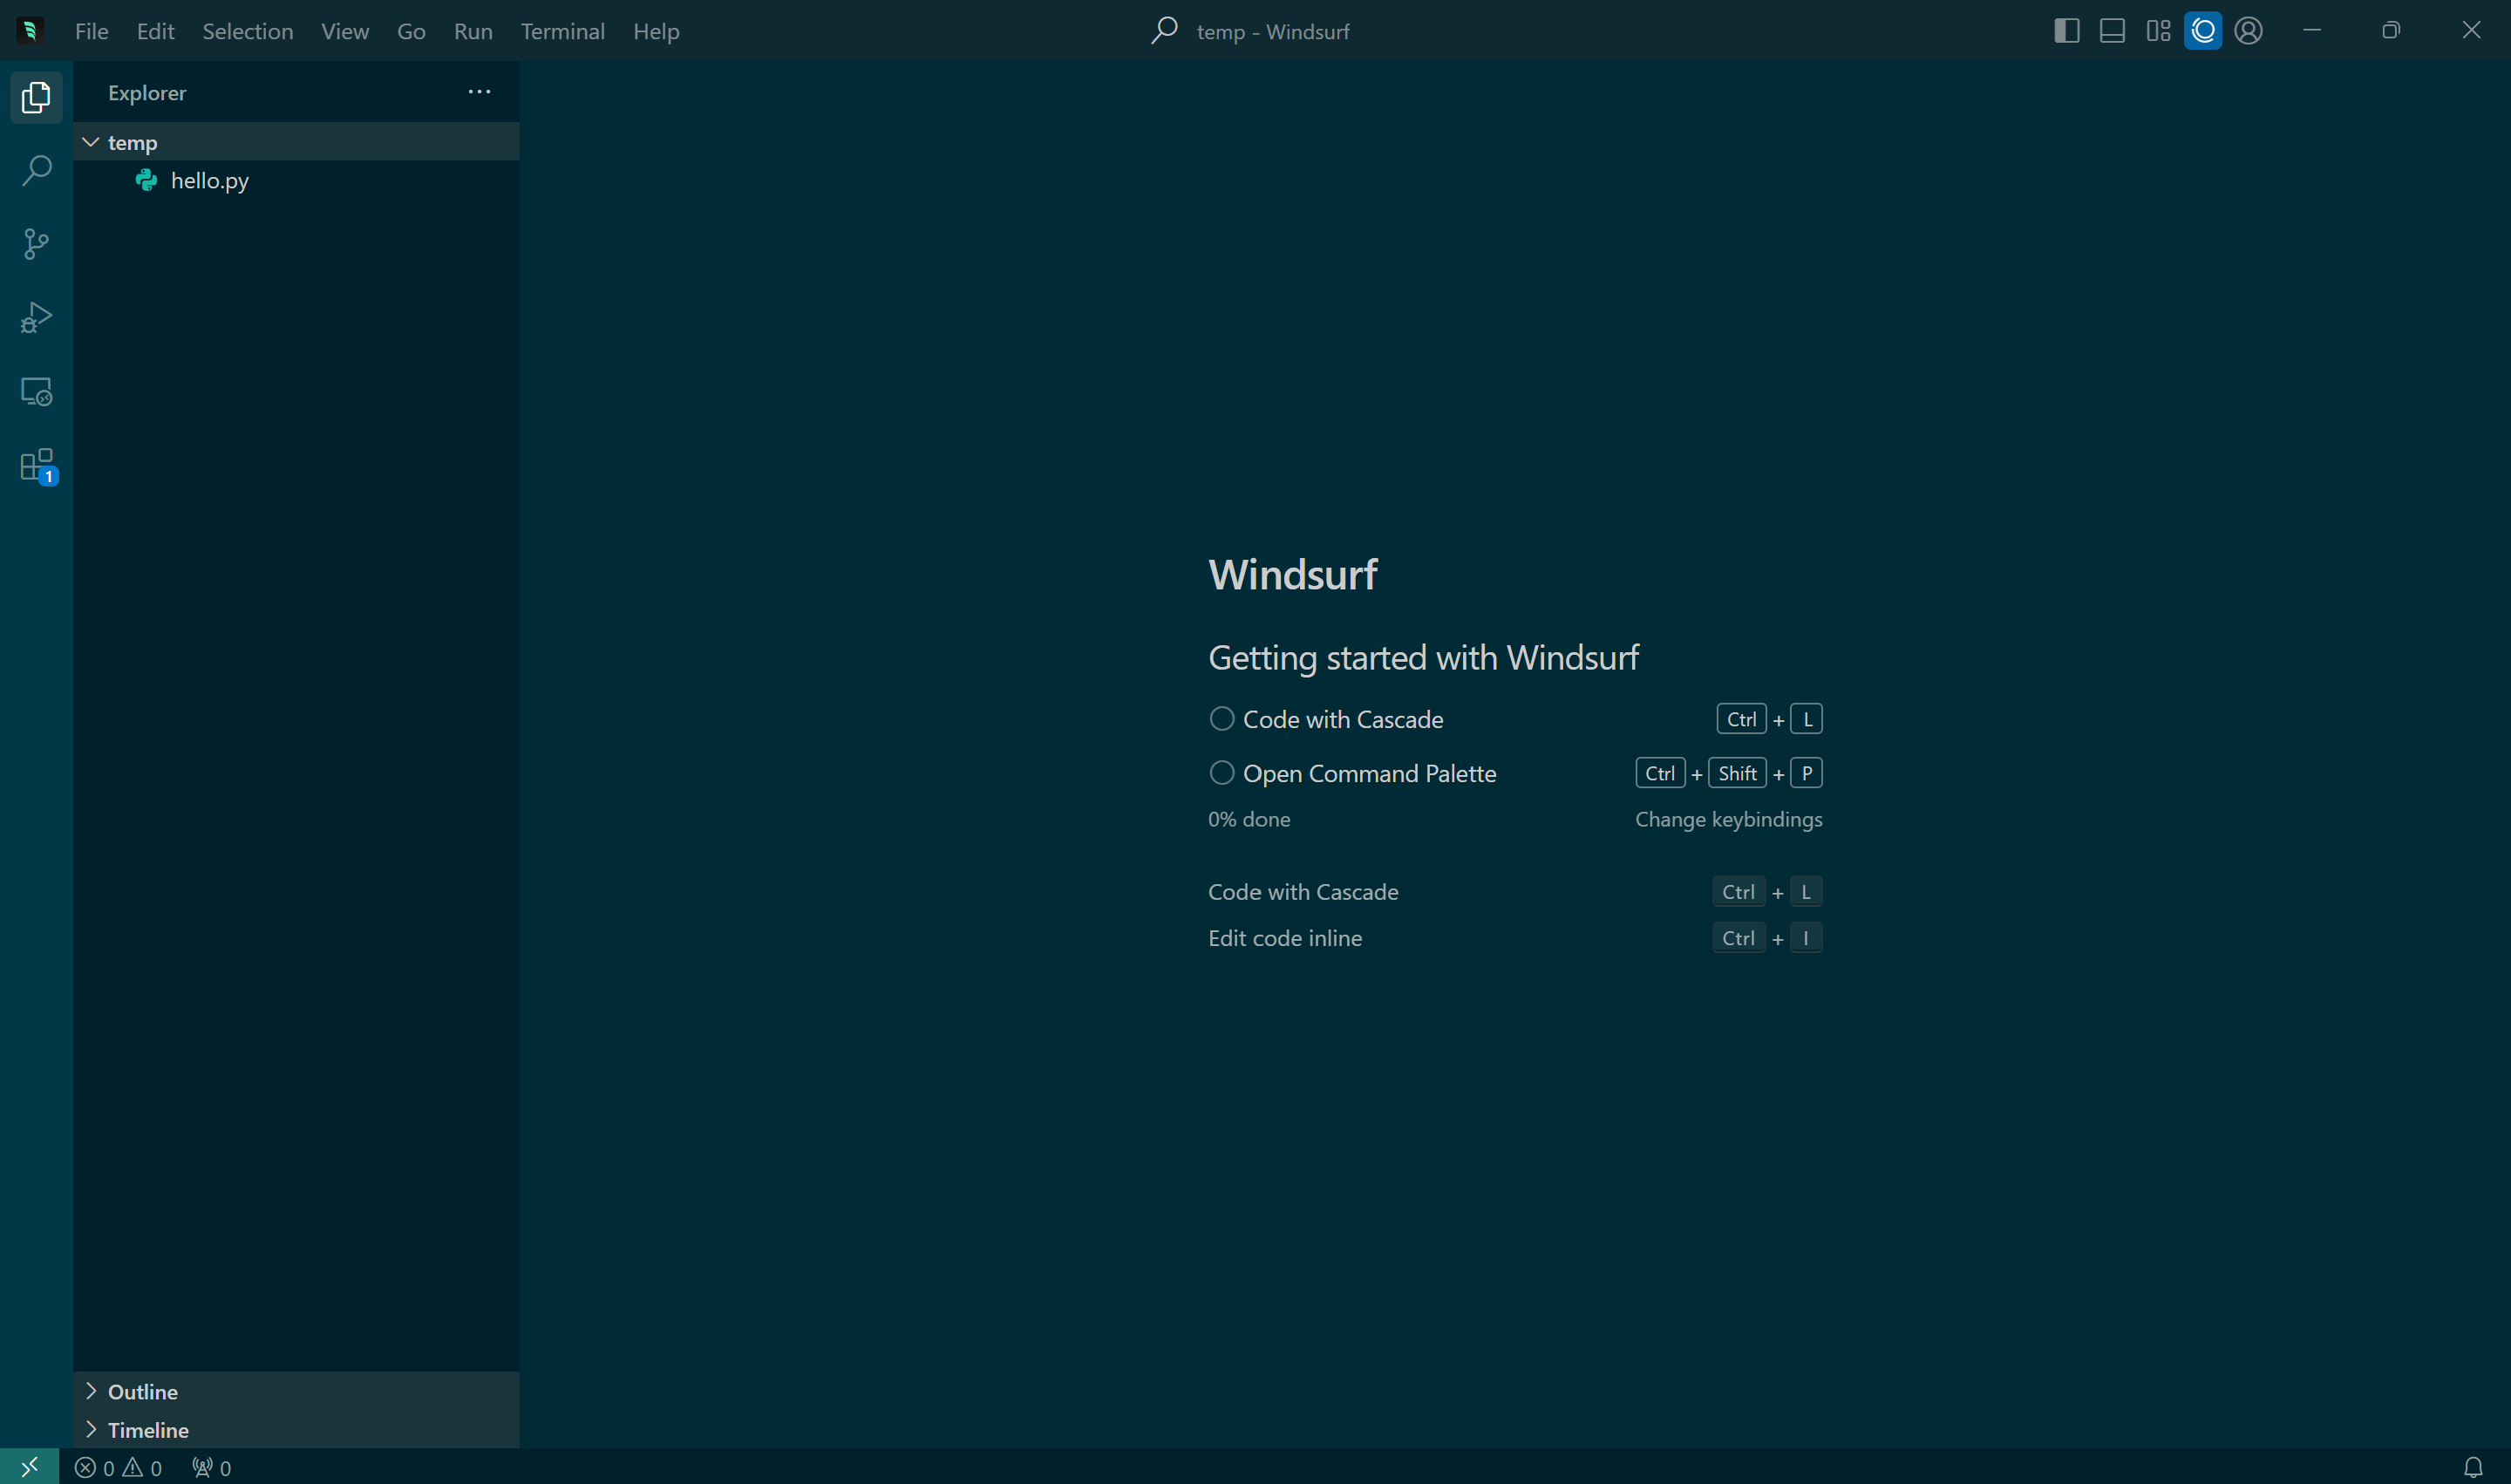Click the Change keybindings link
Screen dimensions: 2511x1484
pyautogui.click(x=1728, y=819)
